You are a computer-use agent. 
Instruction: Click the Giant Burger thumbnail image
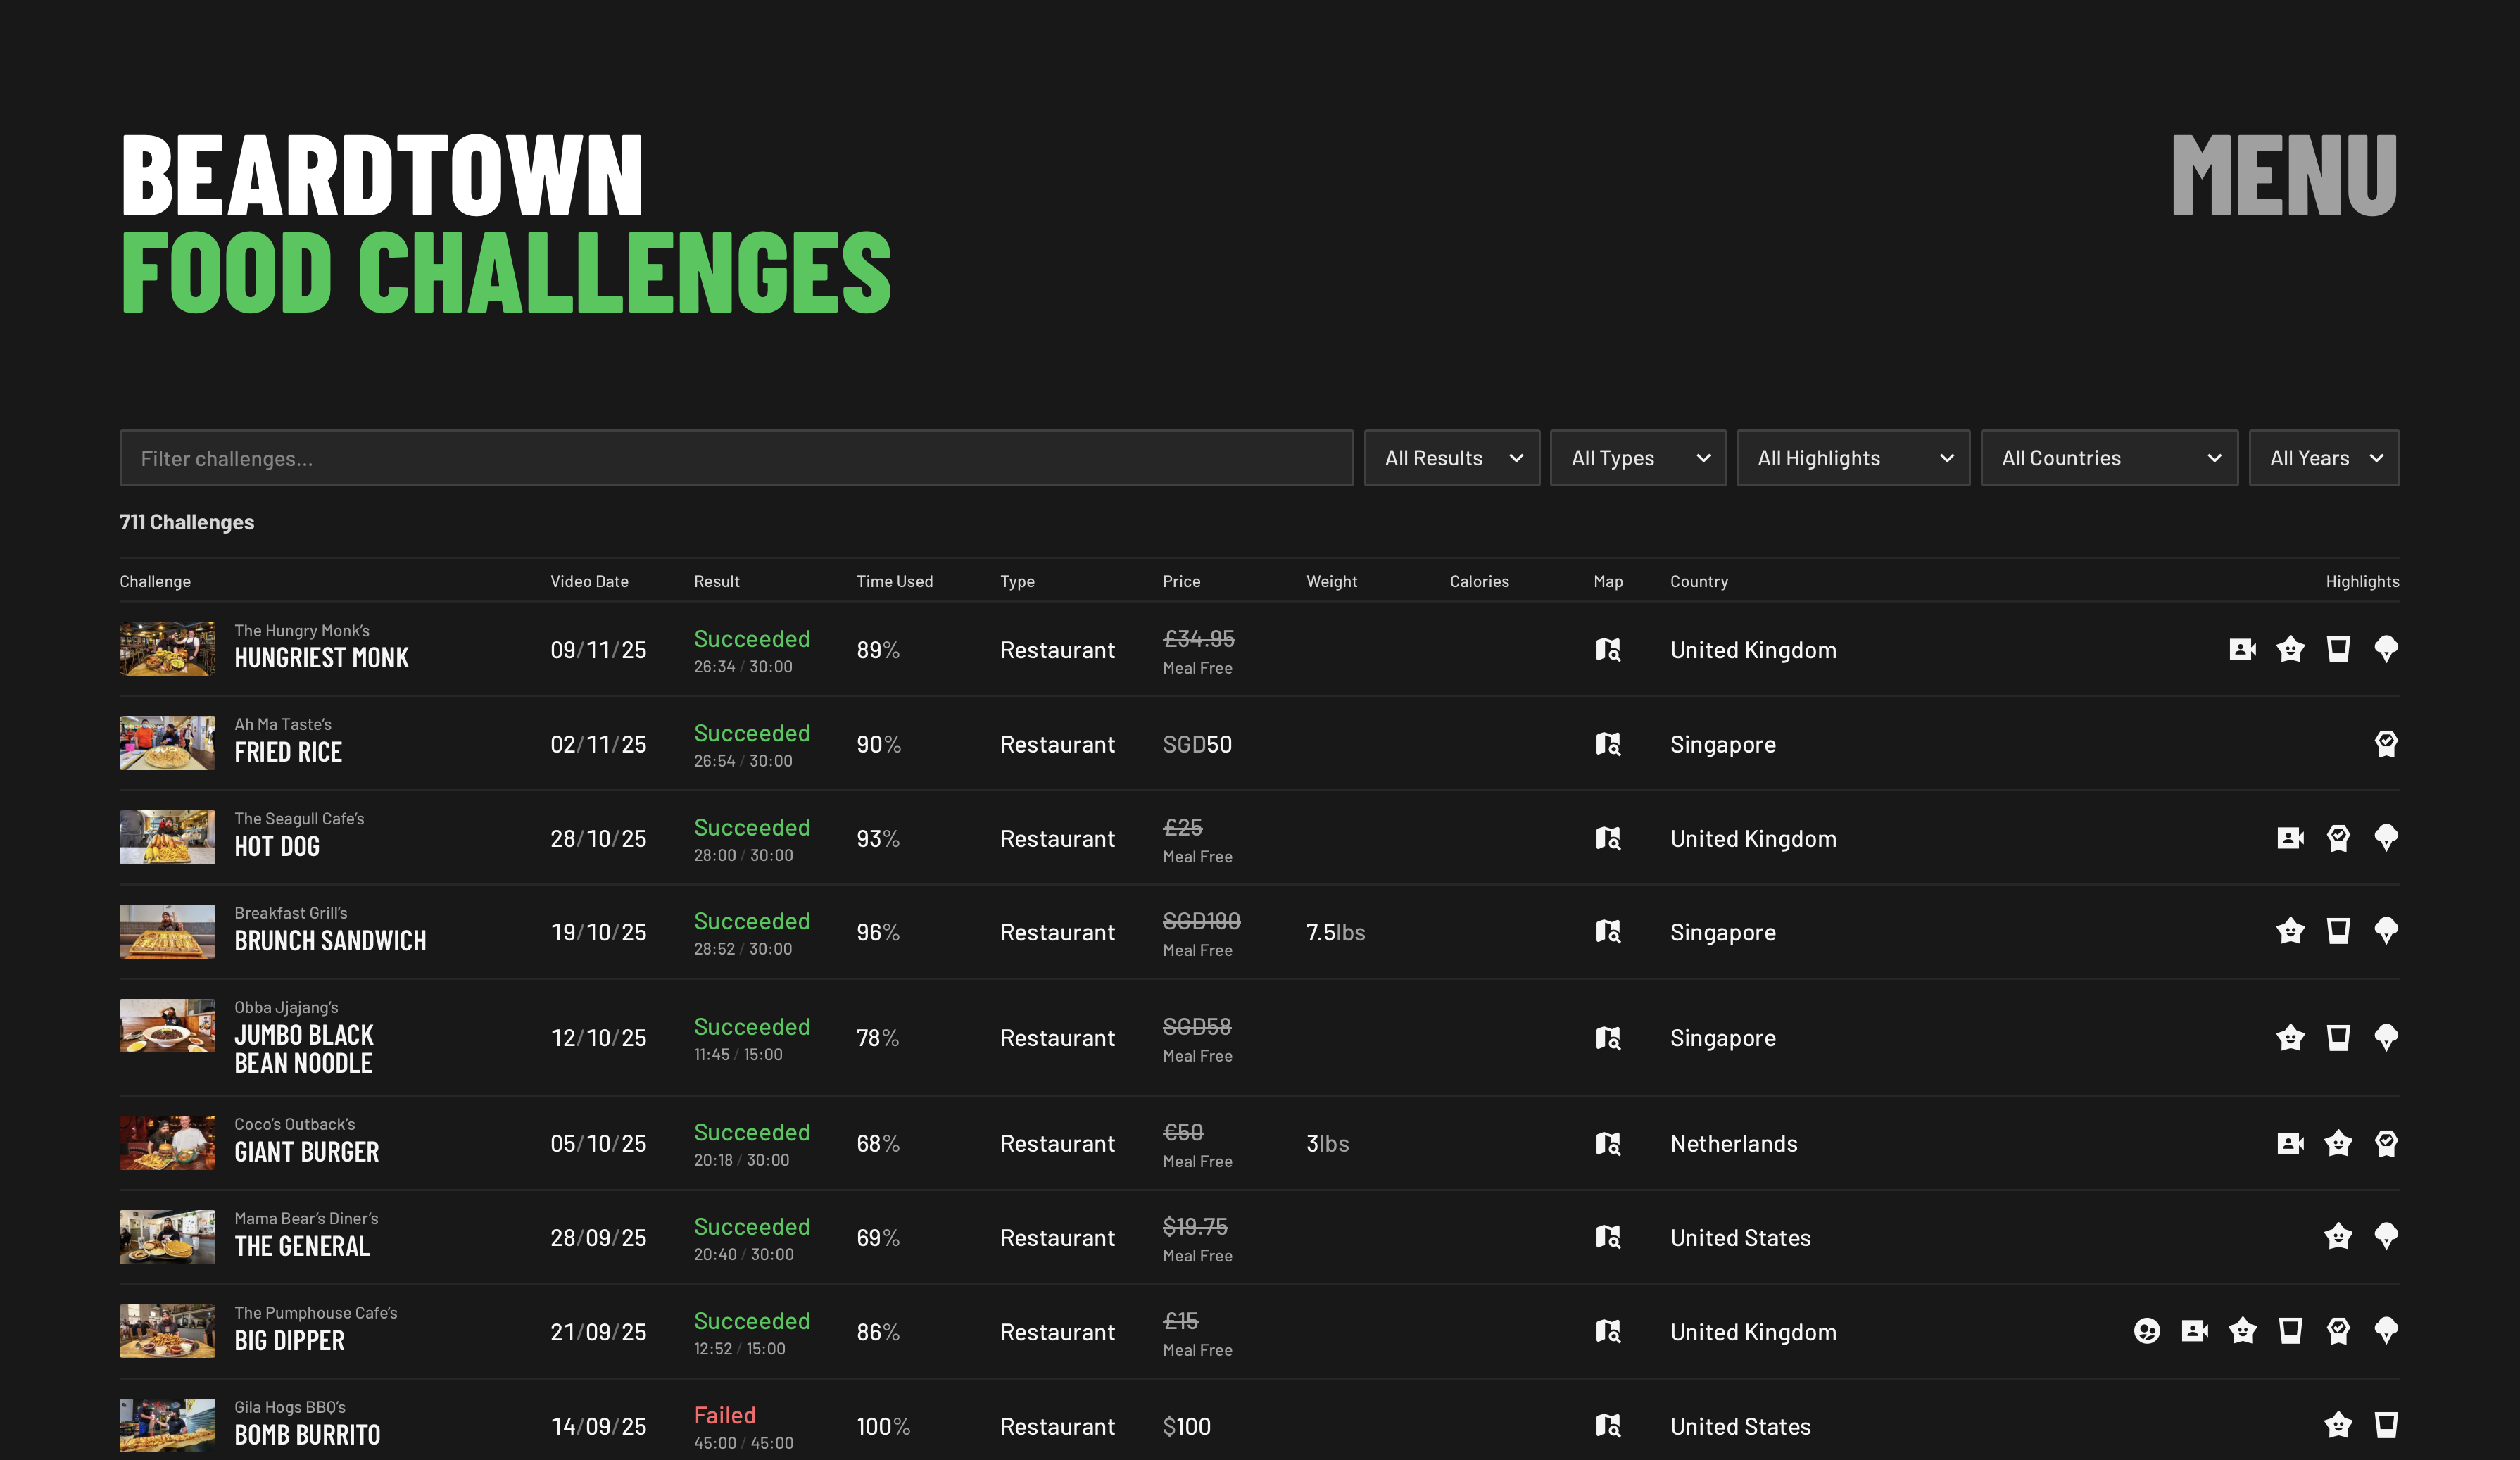coord(167,1143)
